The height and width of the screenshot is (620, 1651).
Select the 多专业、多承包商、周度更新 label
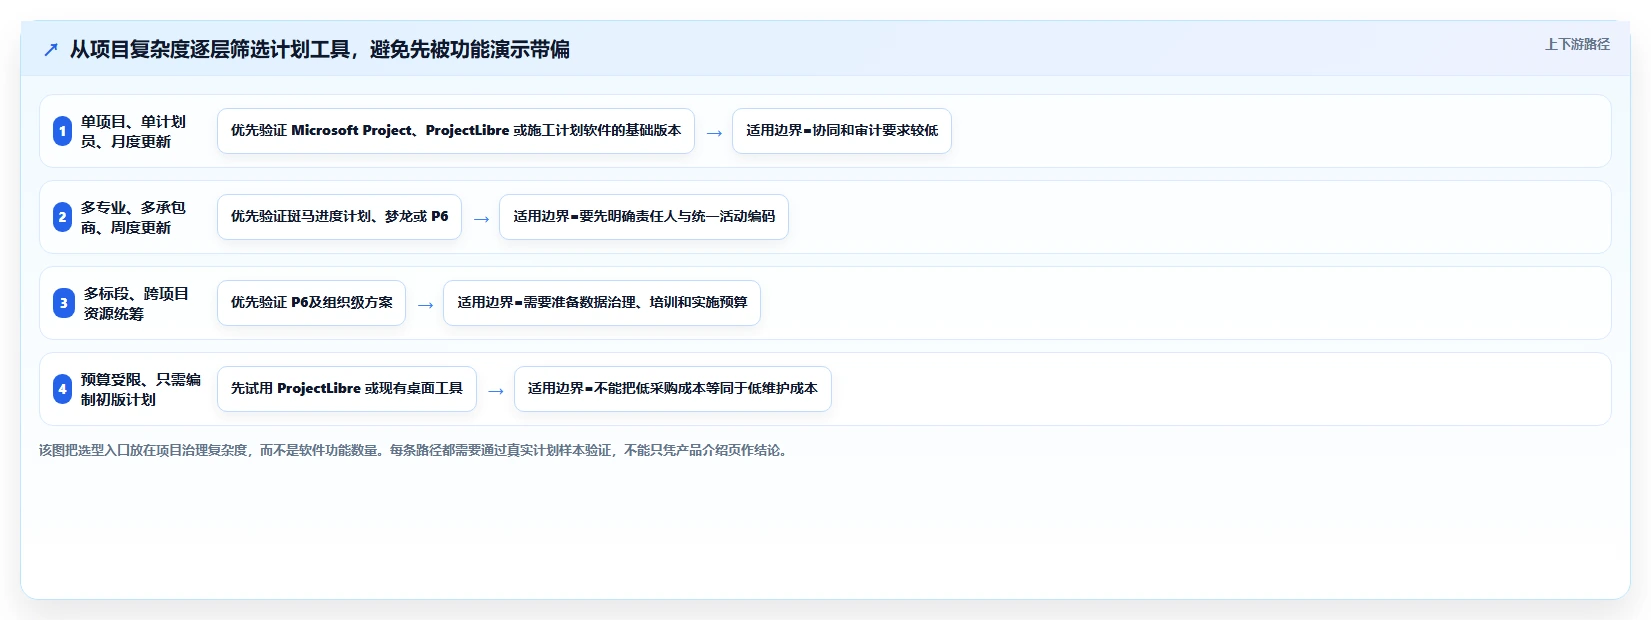(x=133, y=217)
